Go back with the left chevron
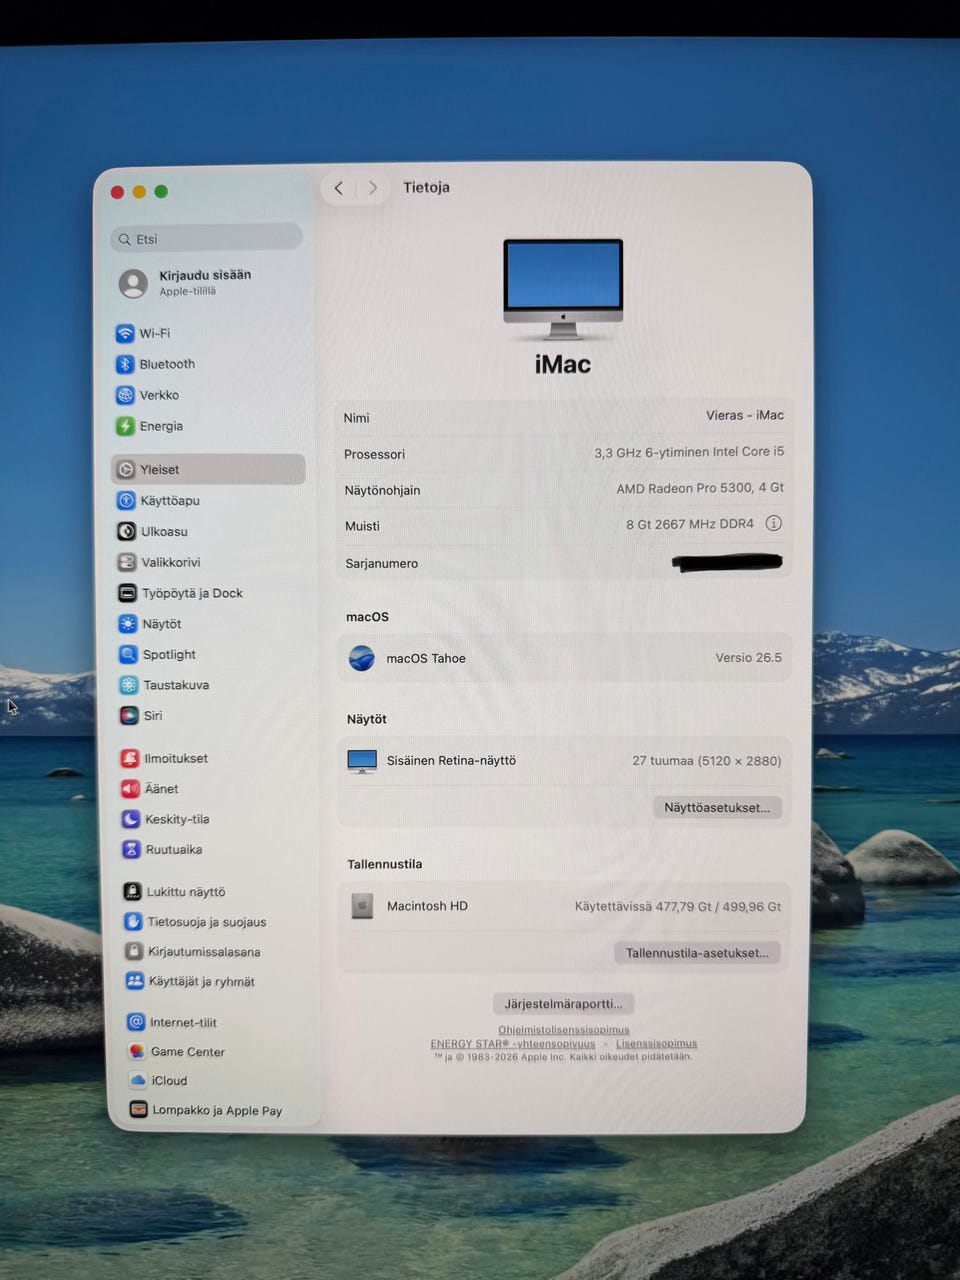 click(339, 188)
